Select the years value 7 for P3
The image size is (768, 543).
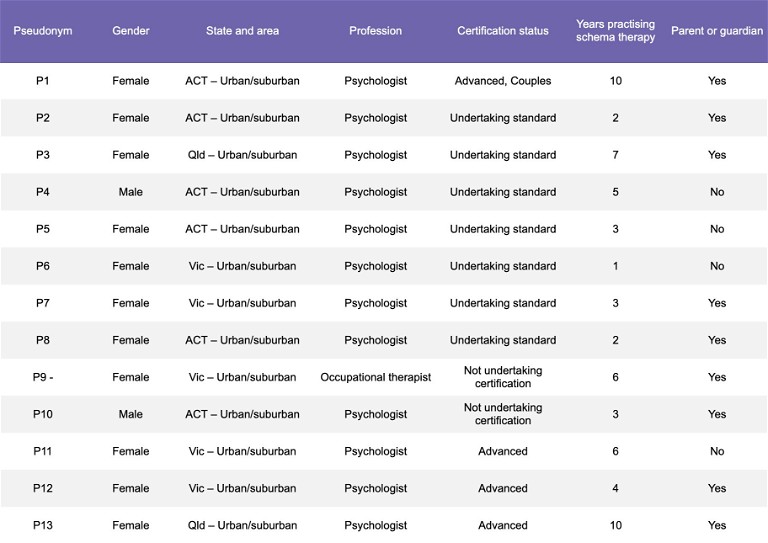616,155
